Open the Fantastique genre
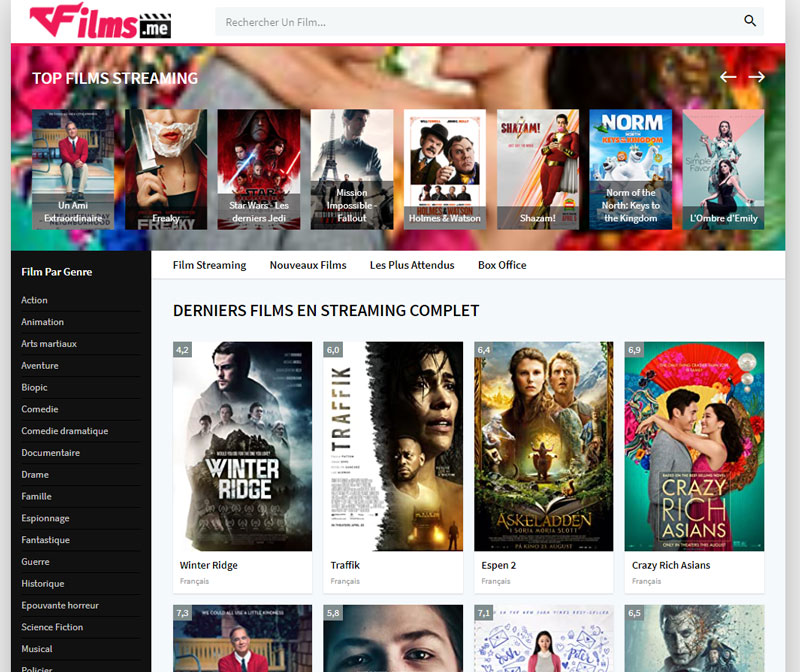The width and height of the screenshot is (800, 672). [x=45, y=540]
